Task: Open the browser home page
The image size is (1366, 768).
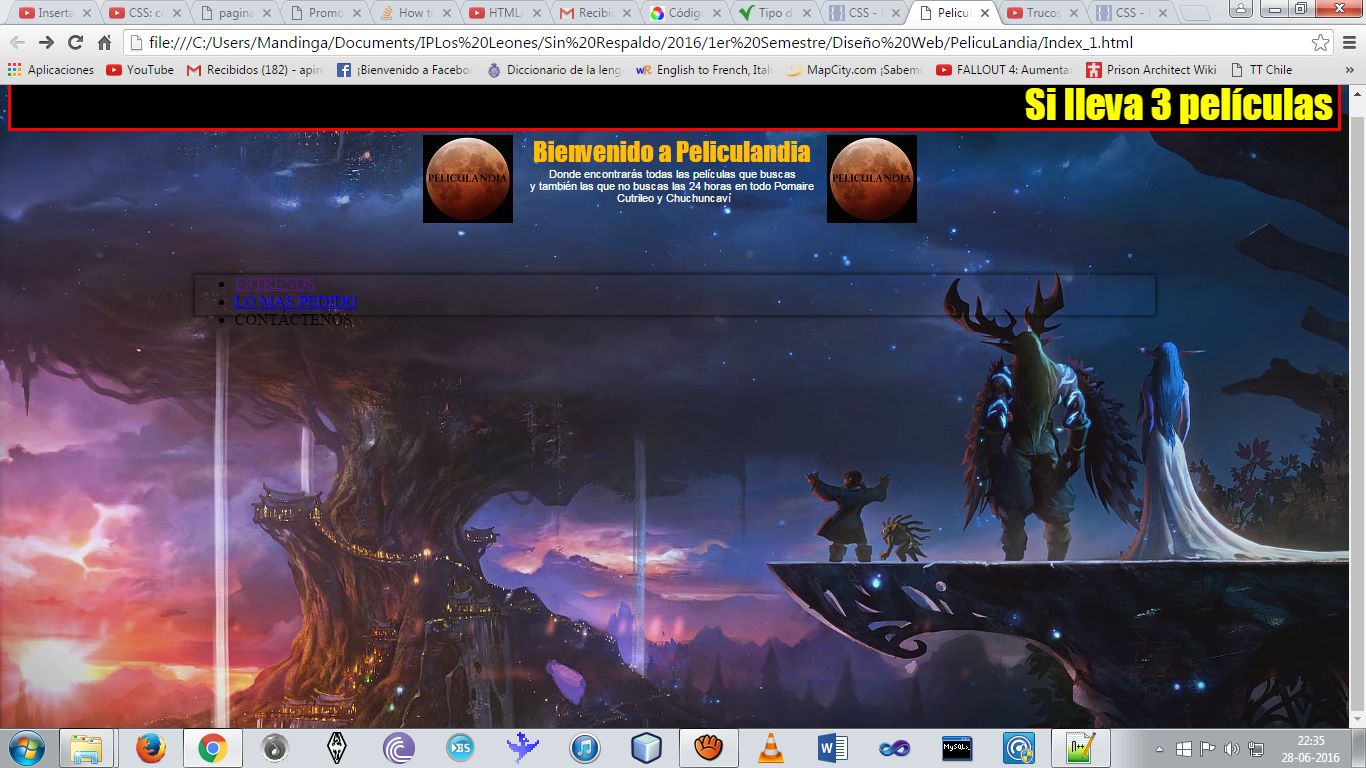Action: [104, 43]
